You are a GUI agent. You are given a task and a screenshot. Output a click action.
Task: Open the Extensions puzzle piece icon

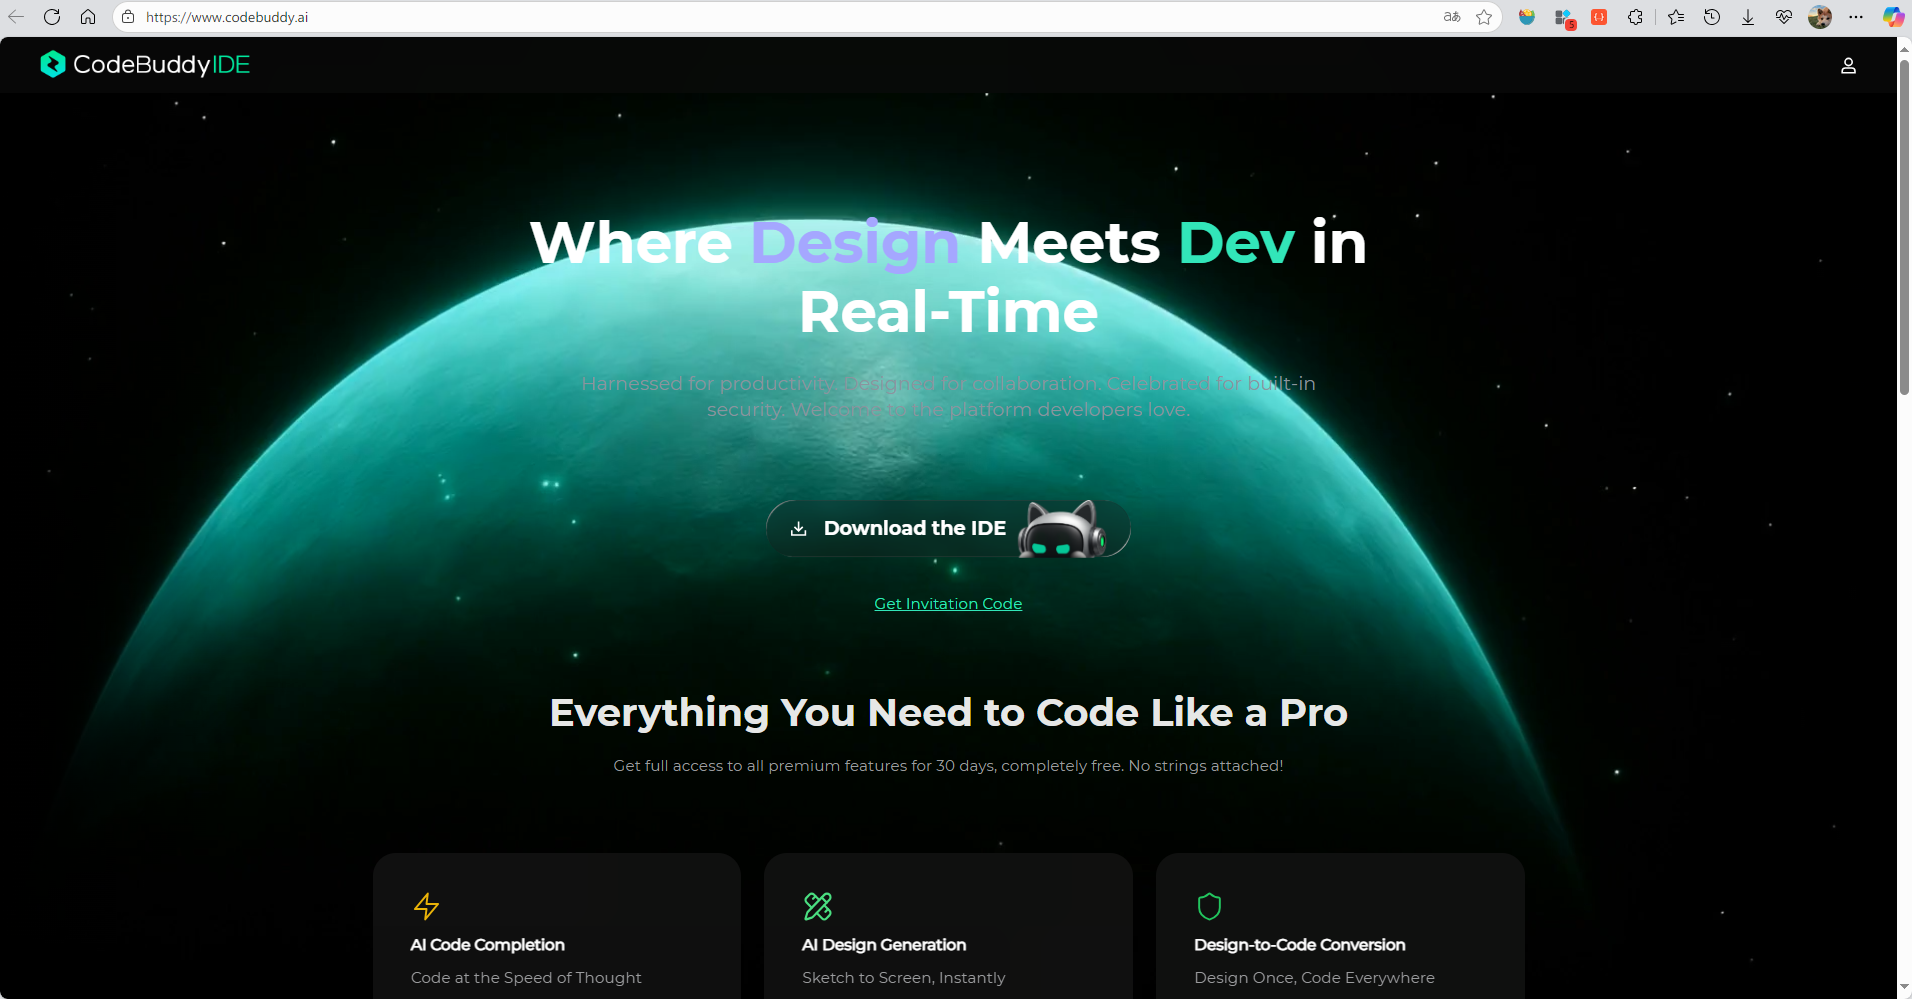[1635, 17]
